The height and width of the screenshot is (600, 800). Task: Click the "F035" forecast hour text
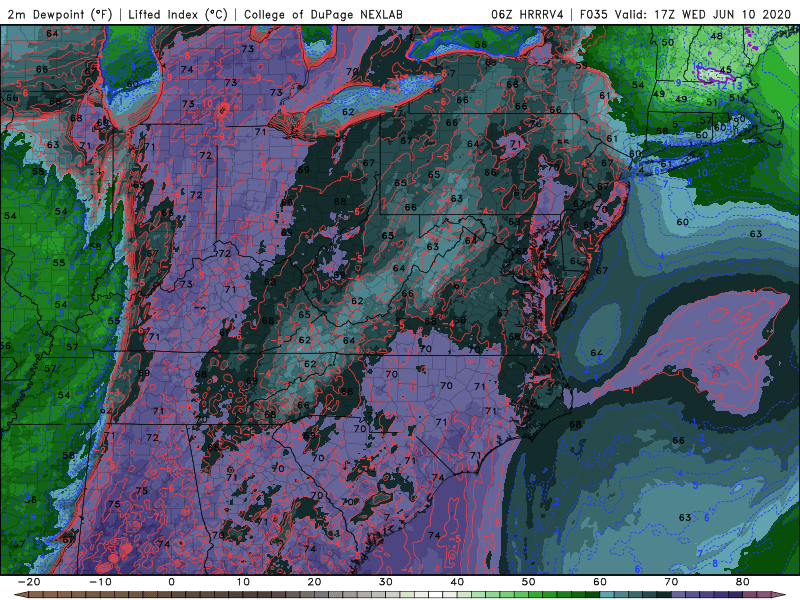pyautogui.click(x=593, y=14)
